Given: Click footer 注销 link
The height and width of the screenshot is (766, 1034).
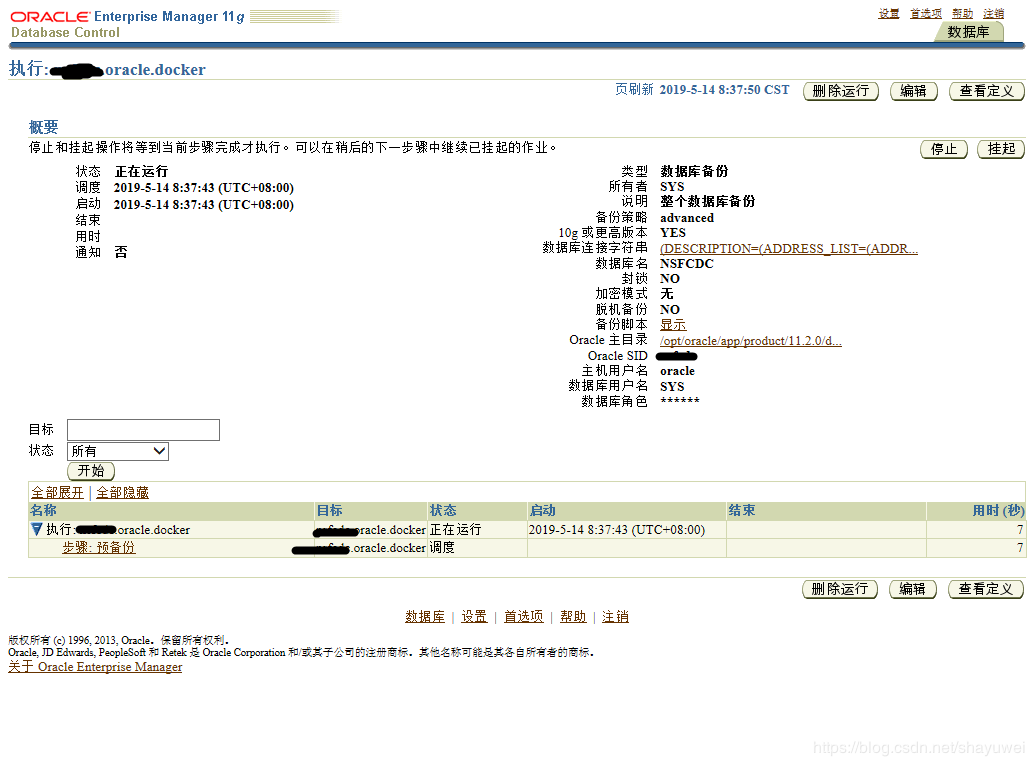Looking at the screenshot, I should click(x=615, y=616).
